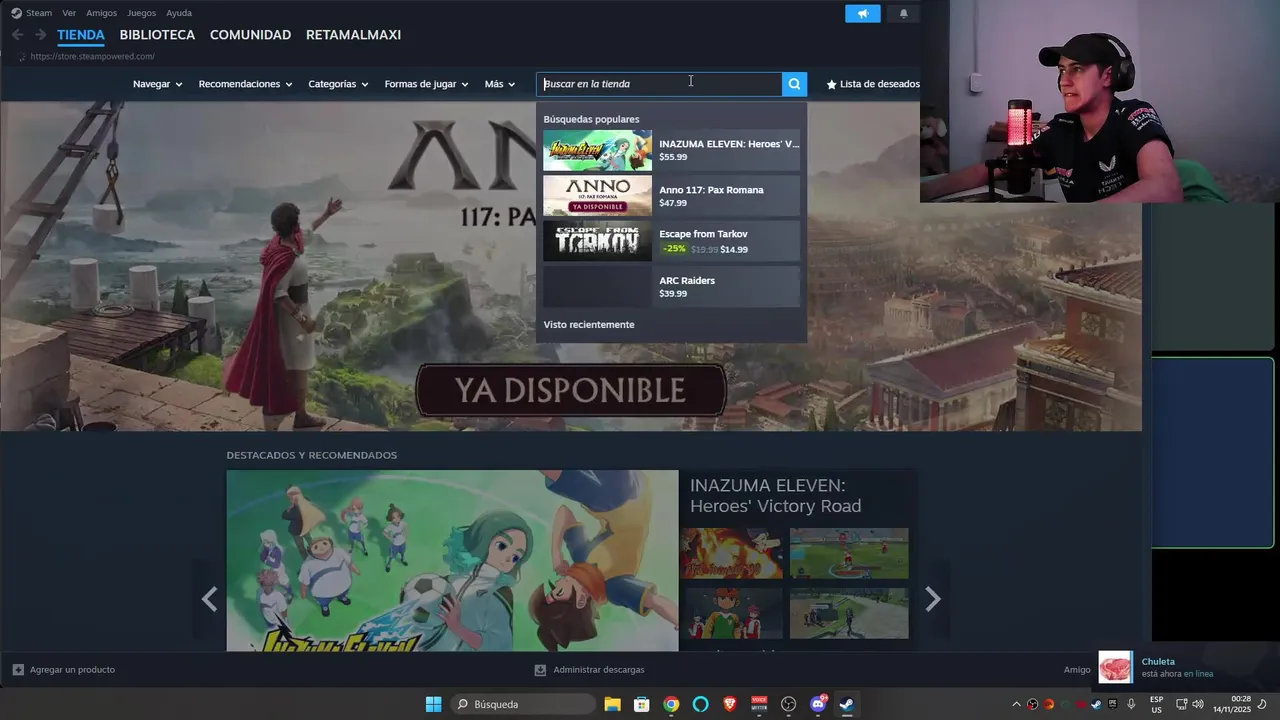The height and width of the screenshot is (720, 1280).
Task: Select ARC Raiders suggestion
Action: (671, 287)
